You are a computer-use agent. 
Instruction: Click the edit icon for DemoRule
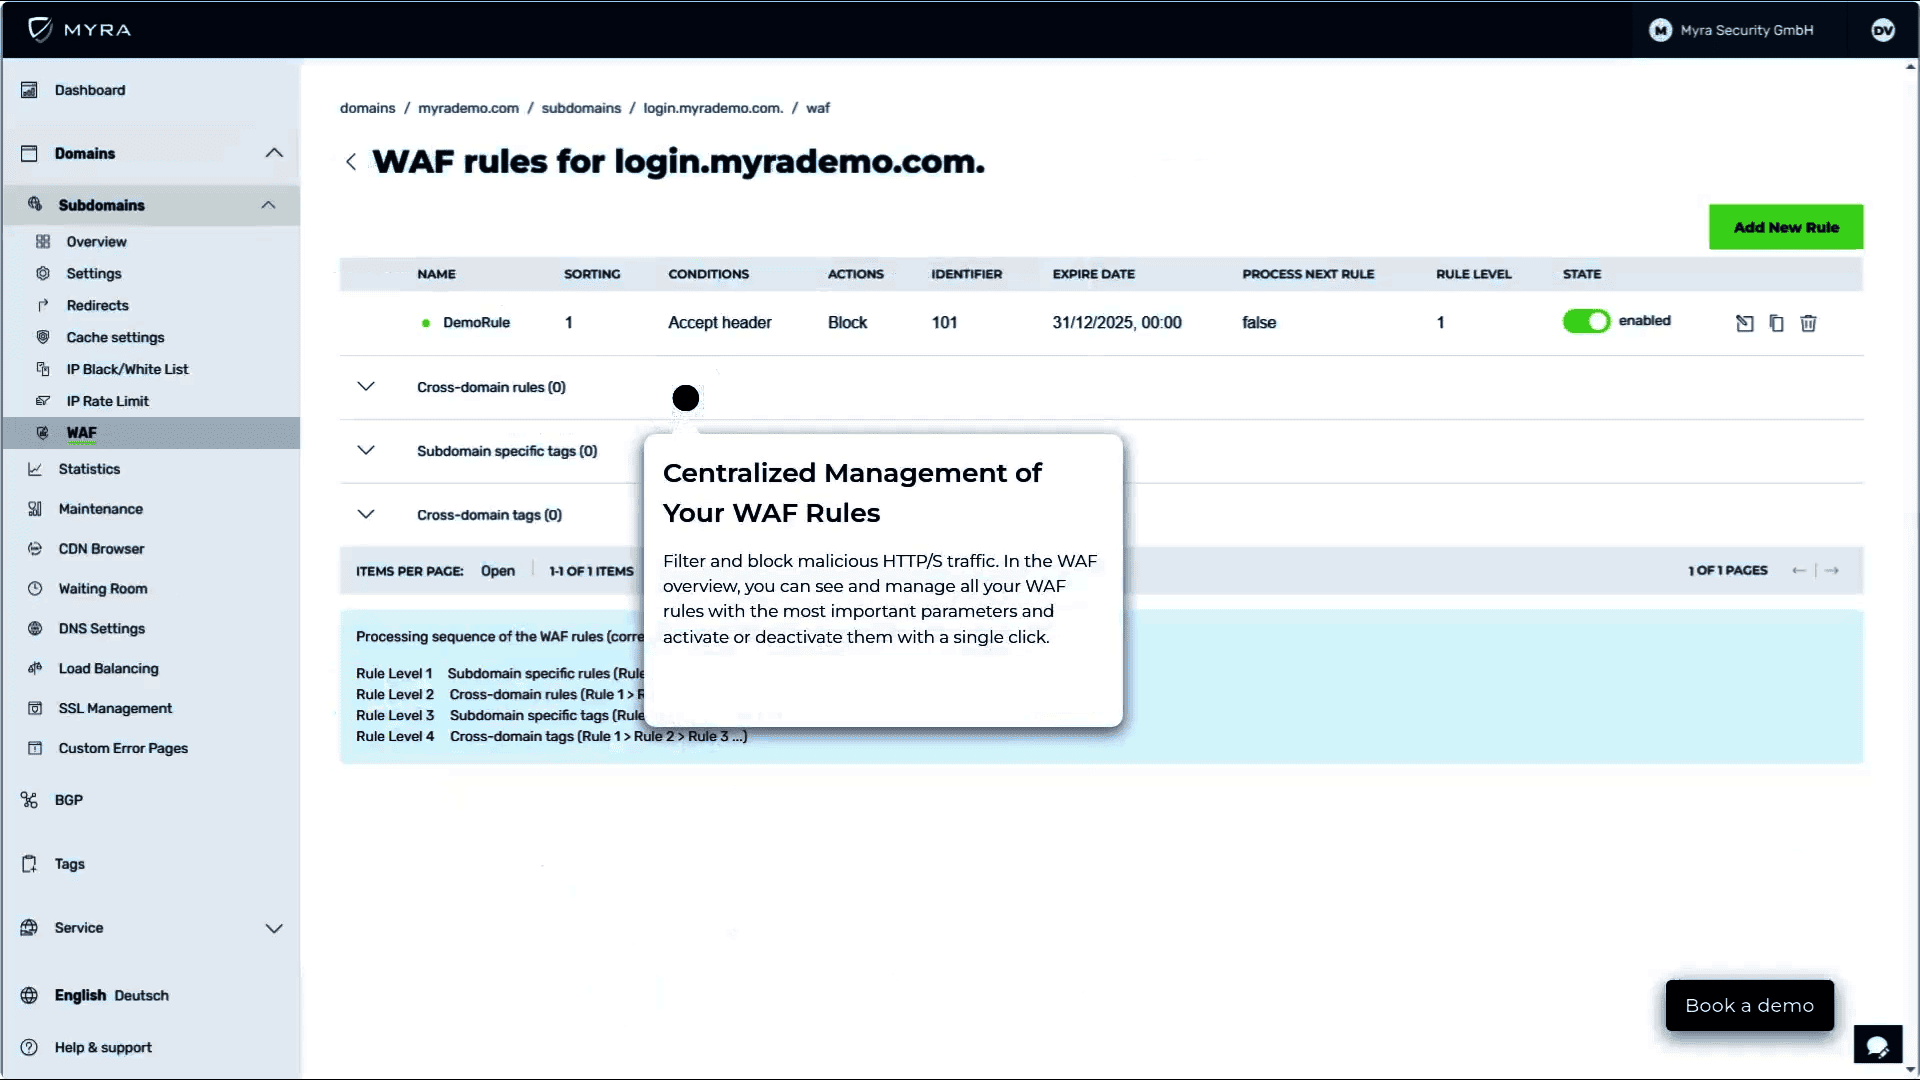(x=1744, y=323)
